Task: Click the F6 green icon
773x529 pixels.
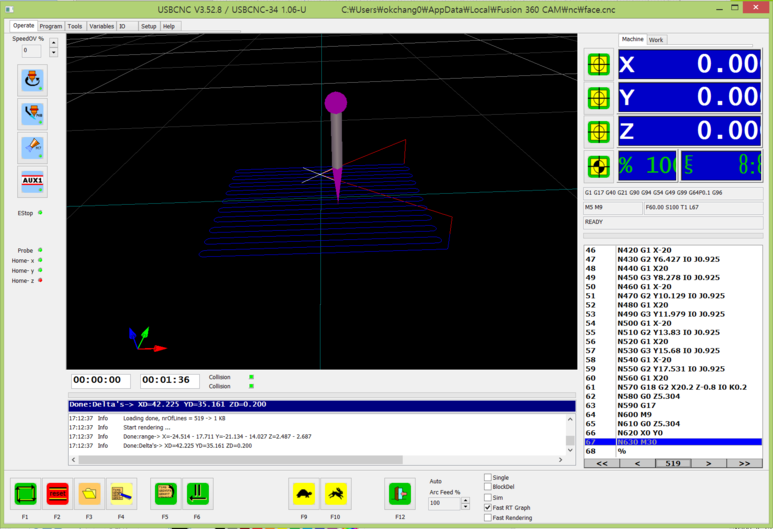Action: tap(197, 494)
